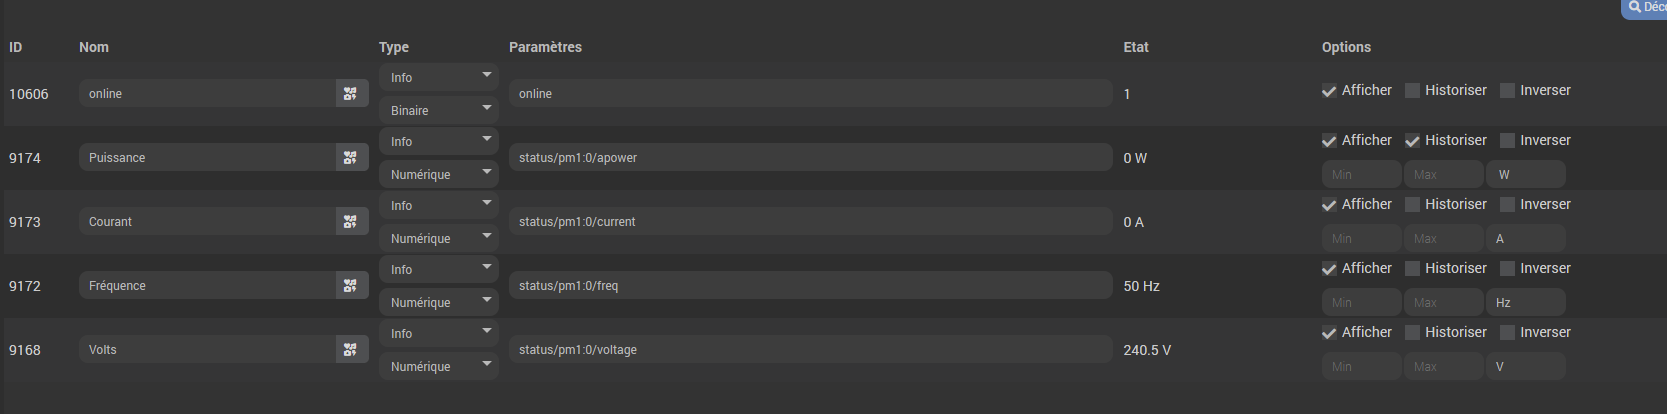Click the Min field in the Courant row
The width and height of the screenshot is (1667, 414).
click(x=1361, y=239)
